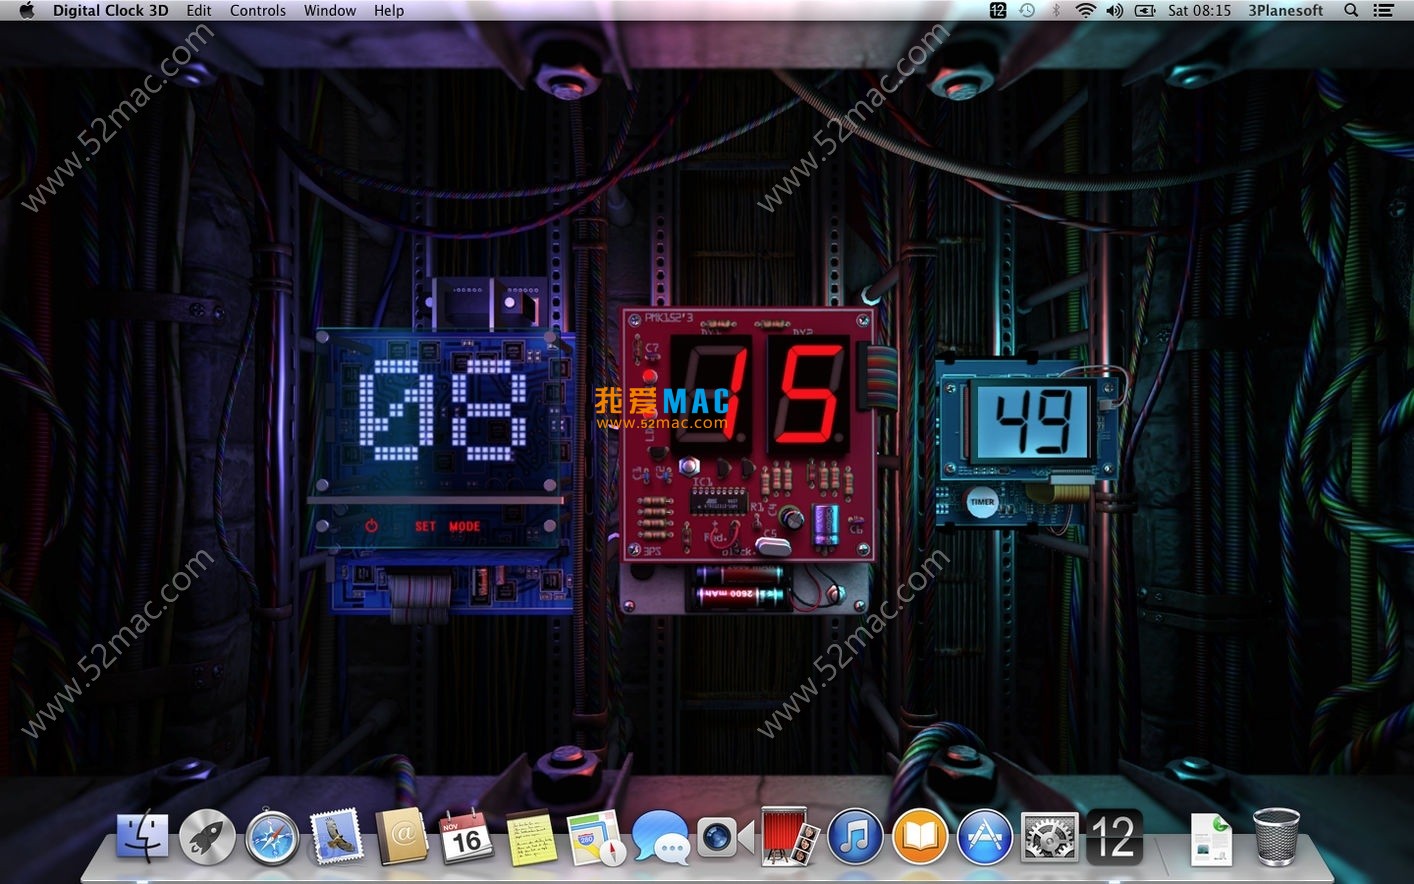Open iTunes from the Dock

coord(855,837)
